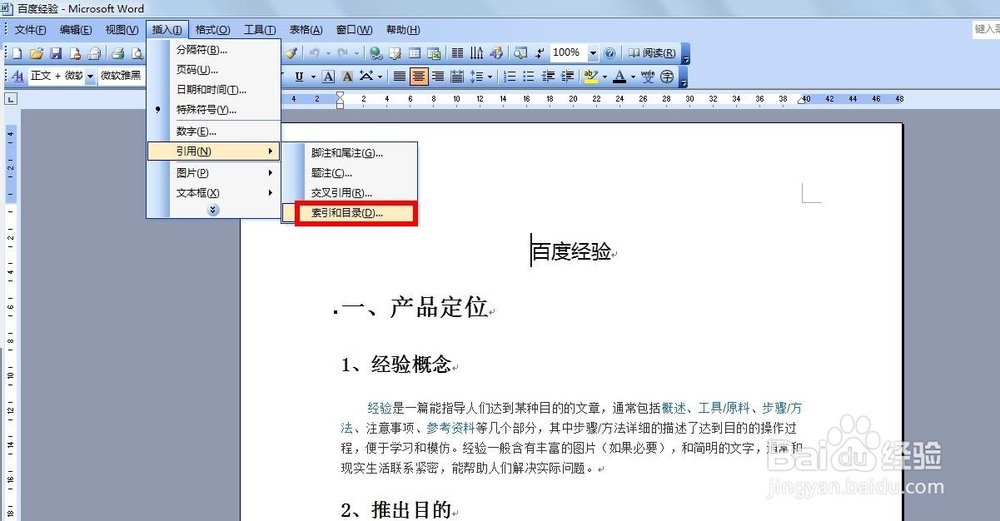Click the Columns icon
Viewport: 1000px width, 521px height.
(x=457, y=54)
